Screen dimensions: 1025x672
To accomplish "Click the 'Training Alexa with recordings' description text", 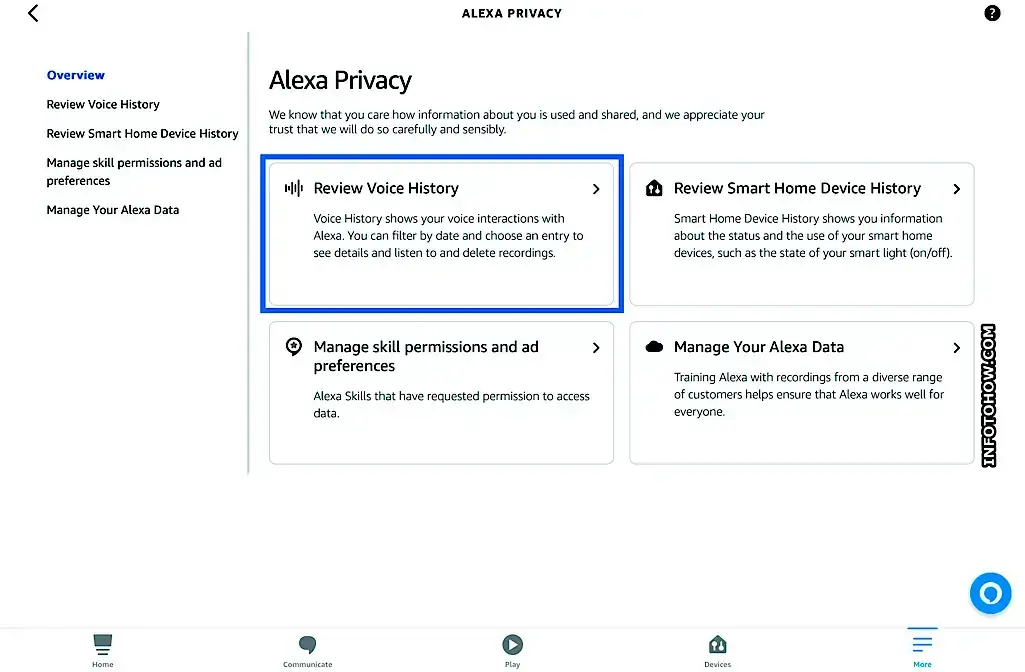I will click(x=809, y=394).
